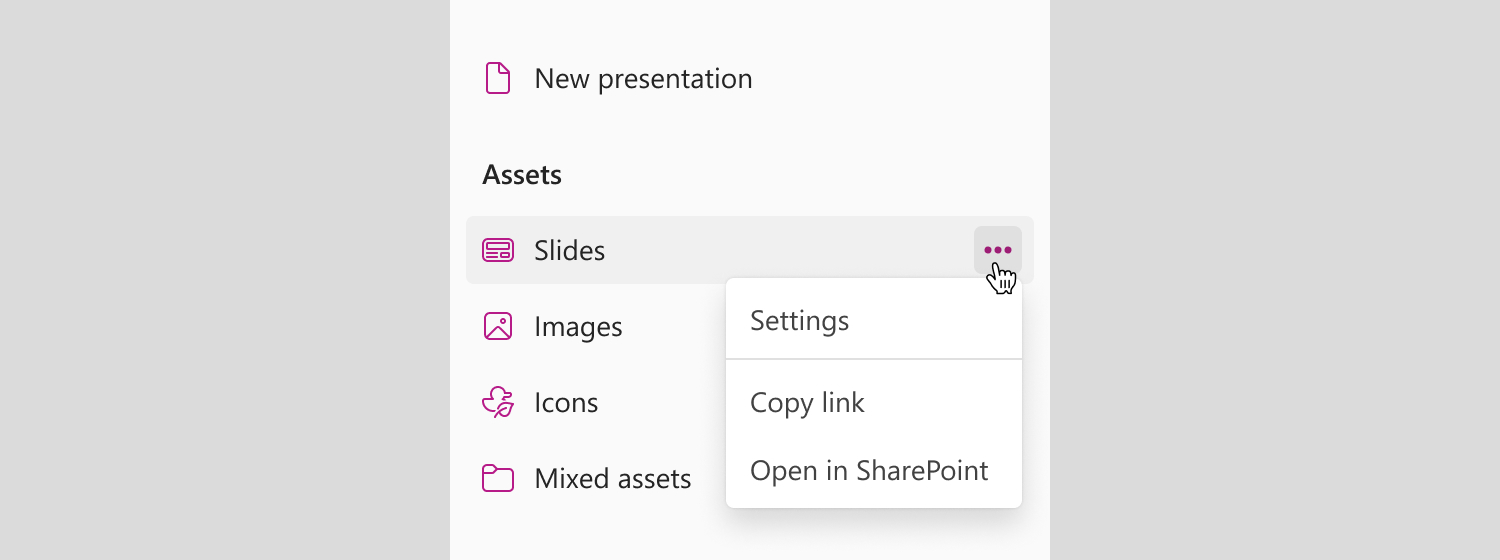This screenshot has width=1500, height=560.
Task: Click the Assets section heading
Action: [x=522, y=175]
